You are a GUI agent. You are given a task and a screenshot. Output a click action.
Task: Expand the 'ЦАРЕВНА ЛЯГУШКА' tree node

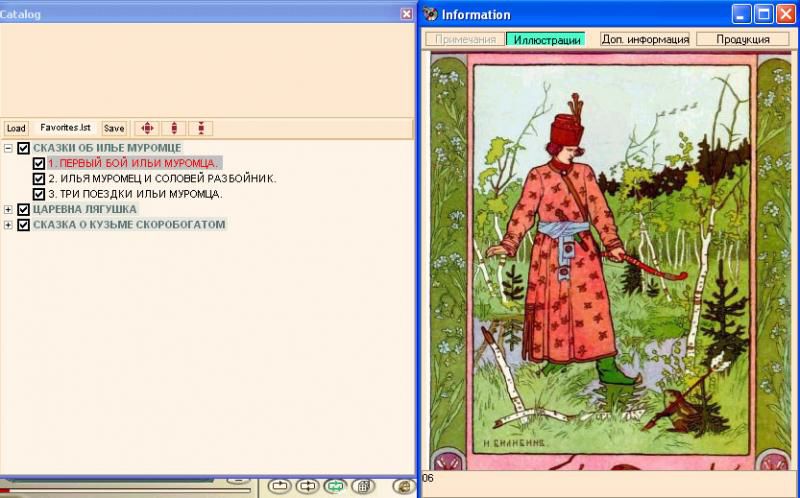(x=9, y=210)
